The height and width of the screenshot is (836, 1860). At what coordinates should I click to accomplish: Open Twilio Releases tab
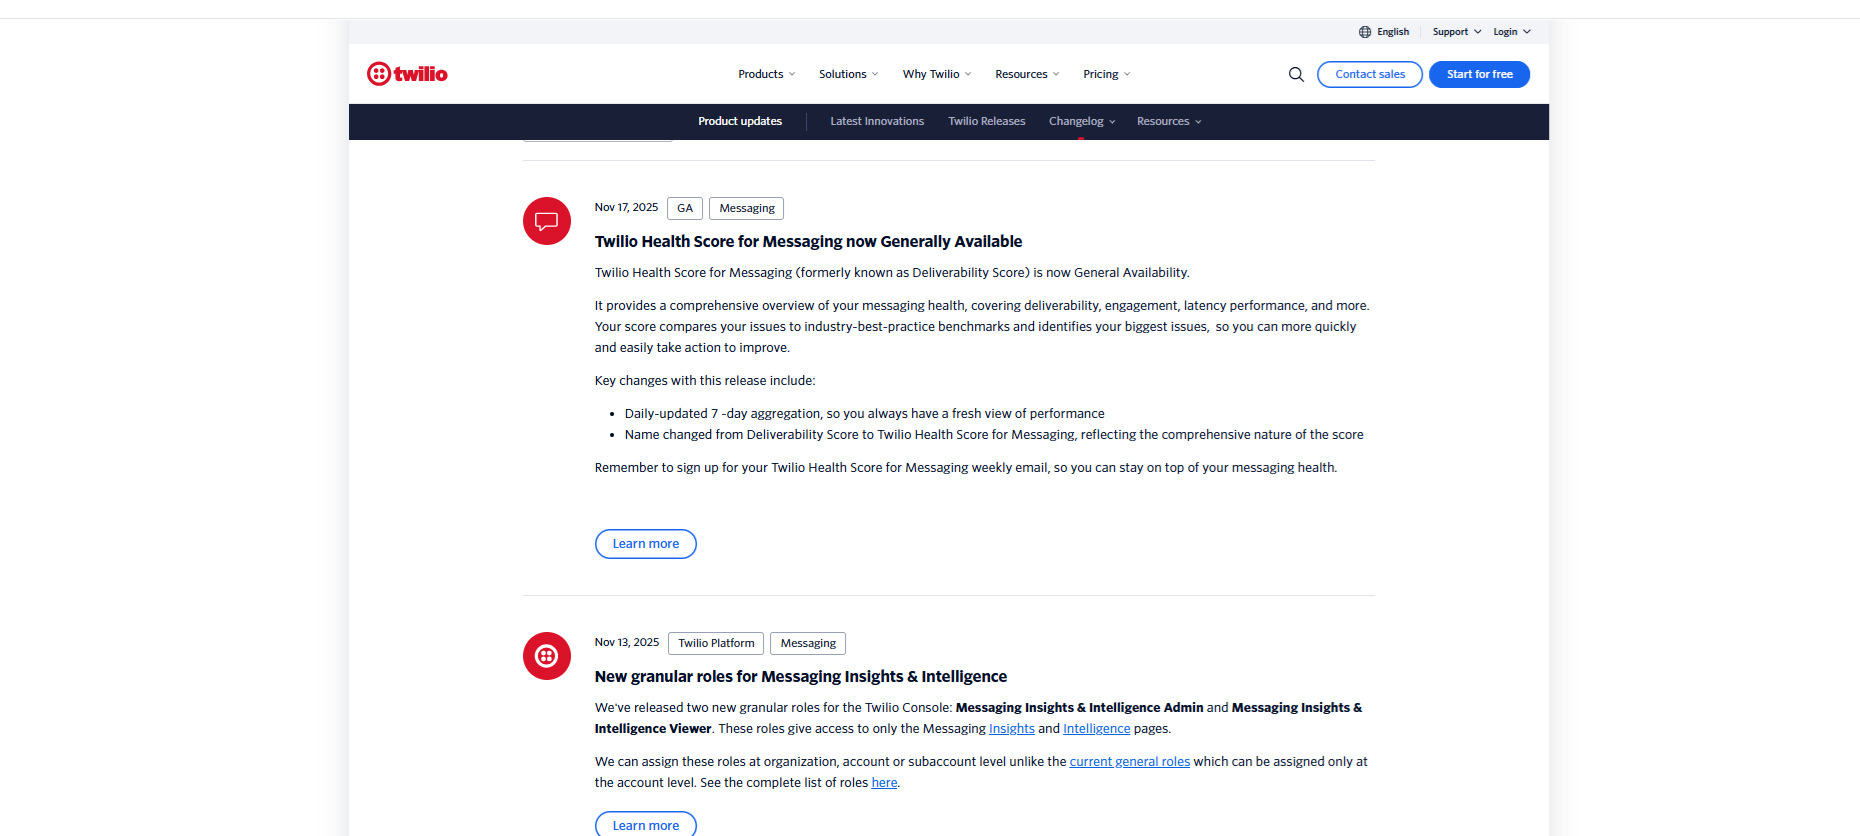987,121
